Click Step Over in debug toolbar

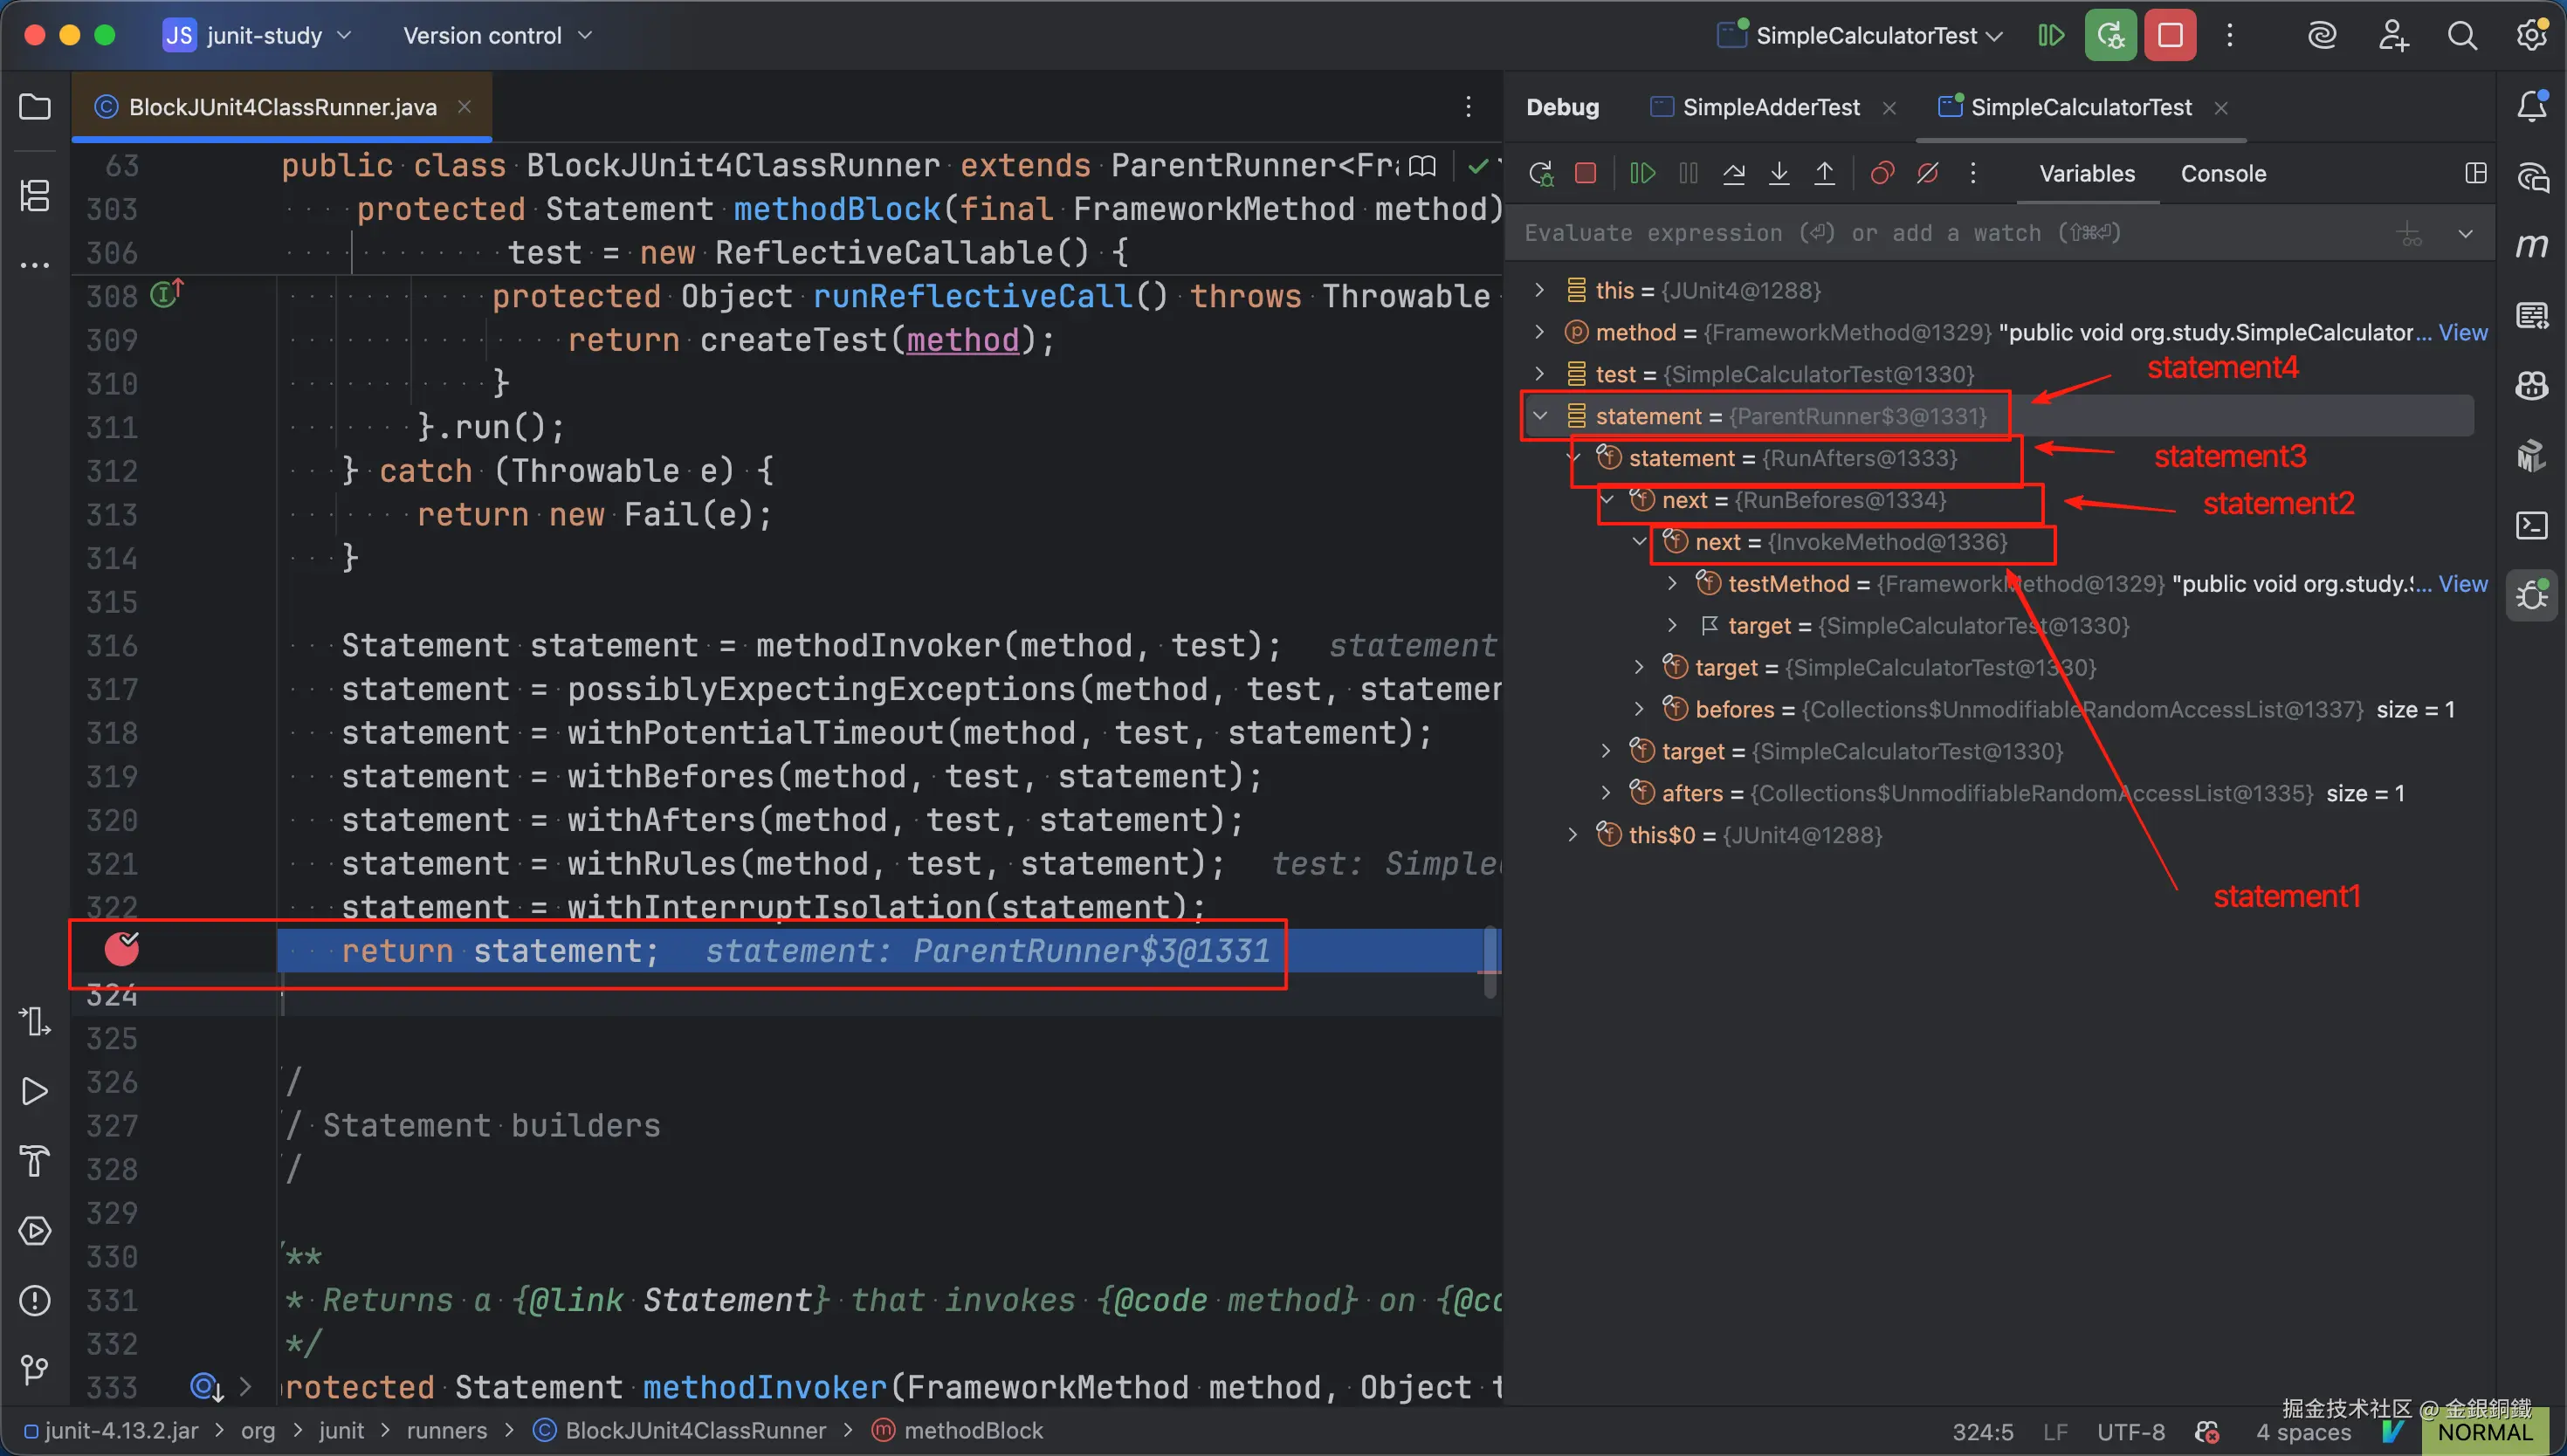pyautogui.click(x=1734, y=174)
